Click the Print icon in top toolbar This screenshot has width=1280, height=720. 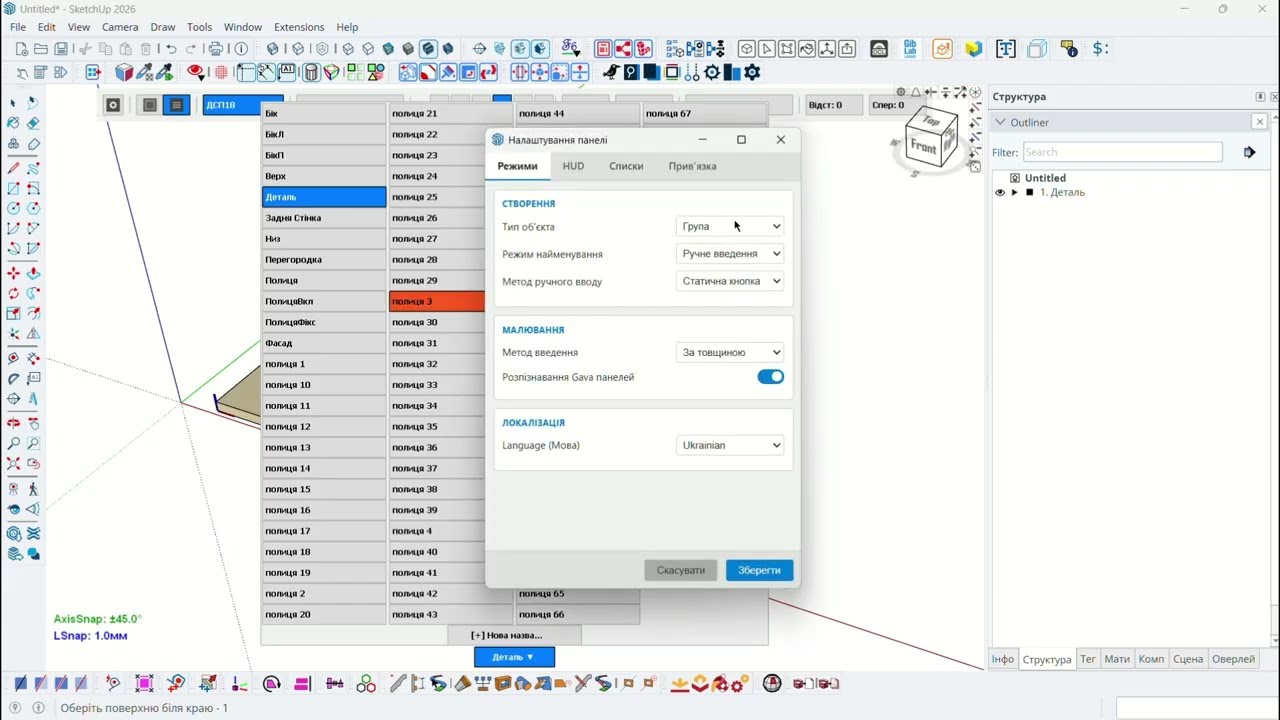pos(216,49)
